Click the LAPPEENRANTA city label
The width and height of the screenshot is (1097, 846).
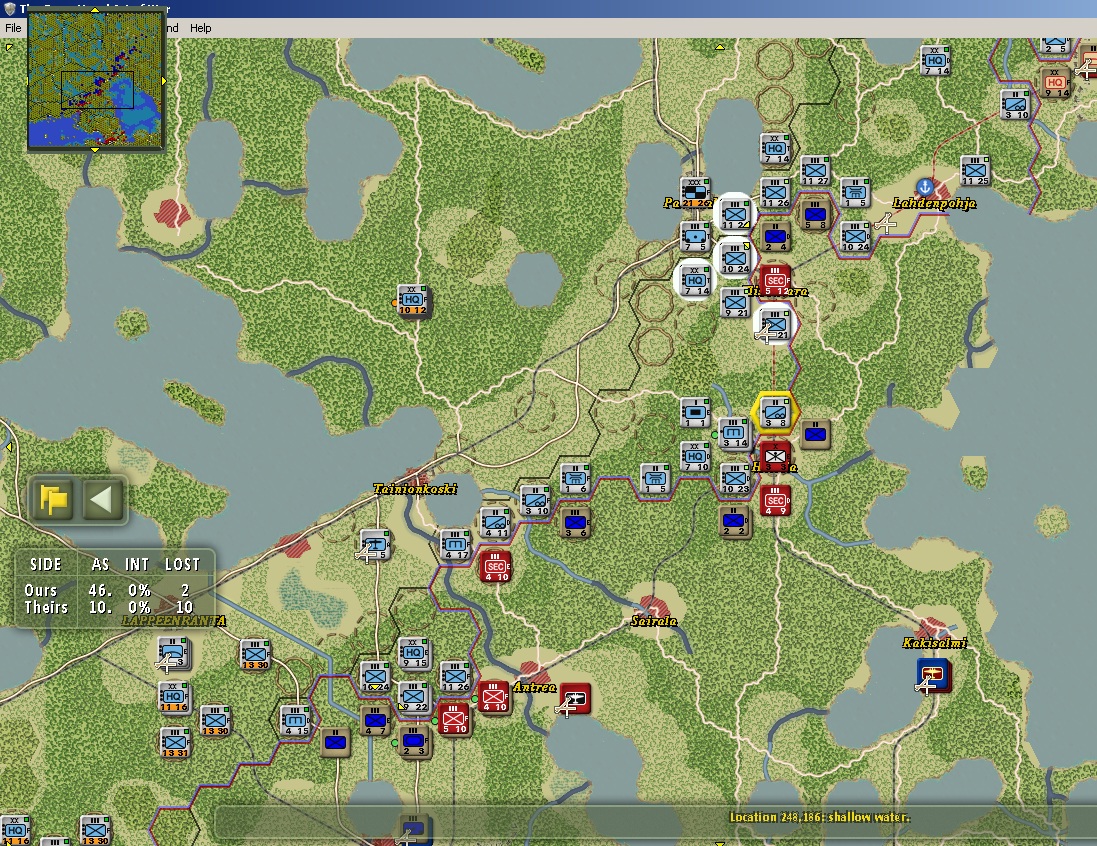tap(174, 621)
